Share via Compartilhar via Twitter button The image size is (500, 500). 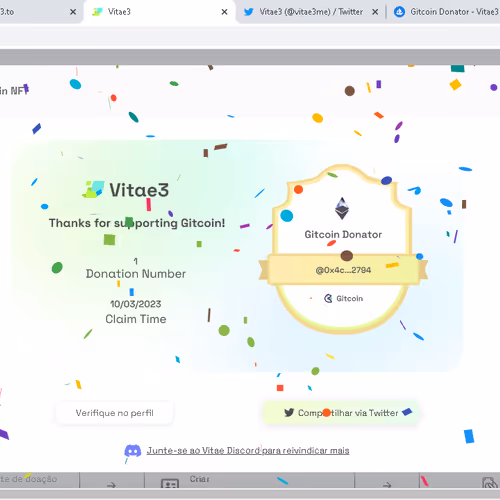point(341,413)
